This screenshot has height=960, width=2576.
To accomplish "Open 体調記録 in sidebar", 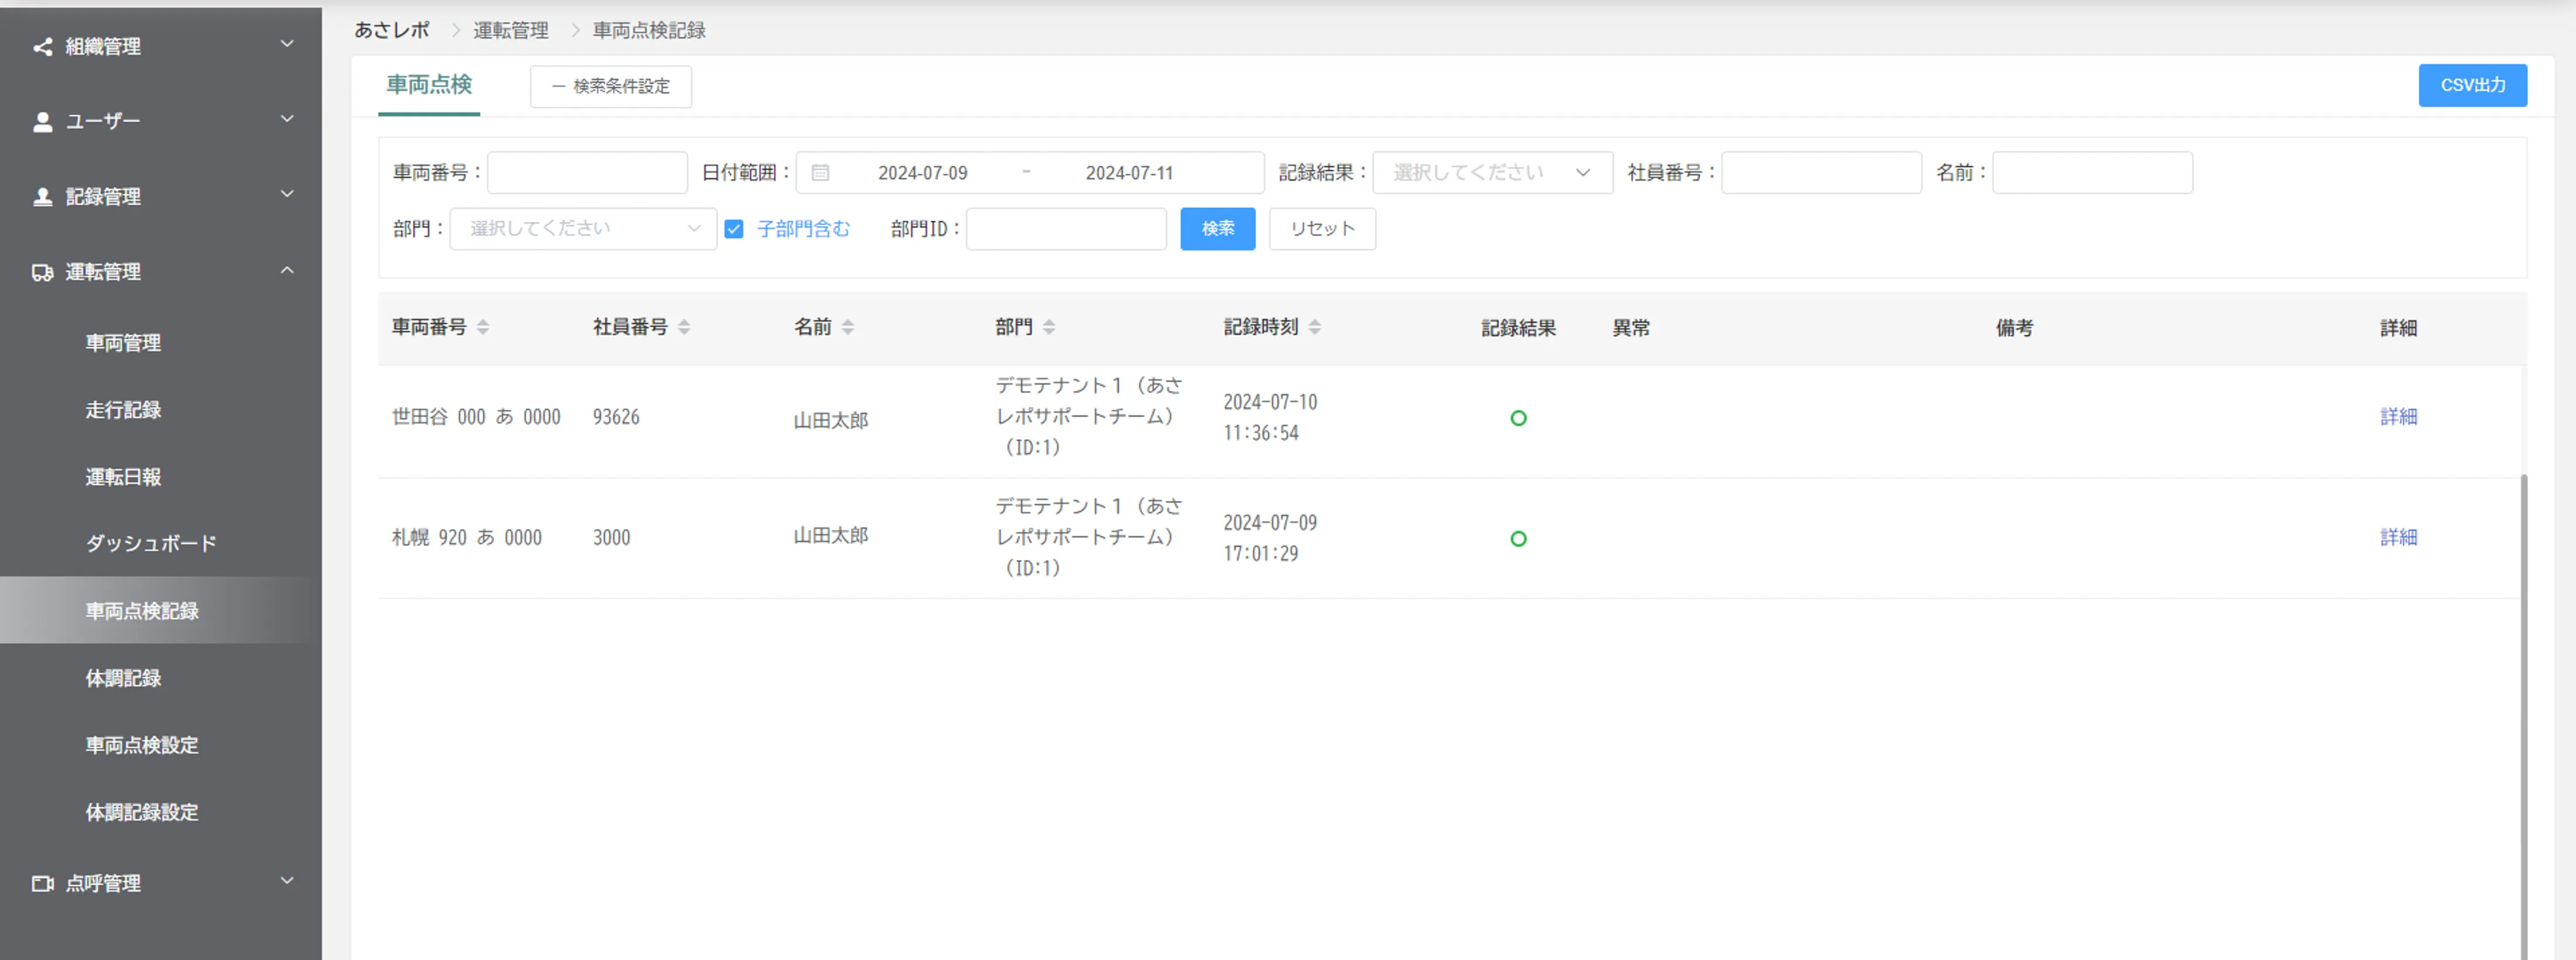I will tap(123, 678).
